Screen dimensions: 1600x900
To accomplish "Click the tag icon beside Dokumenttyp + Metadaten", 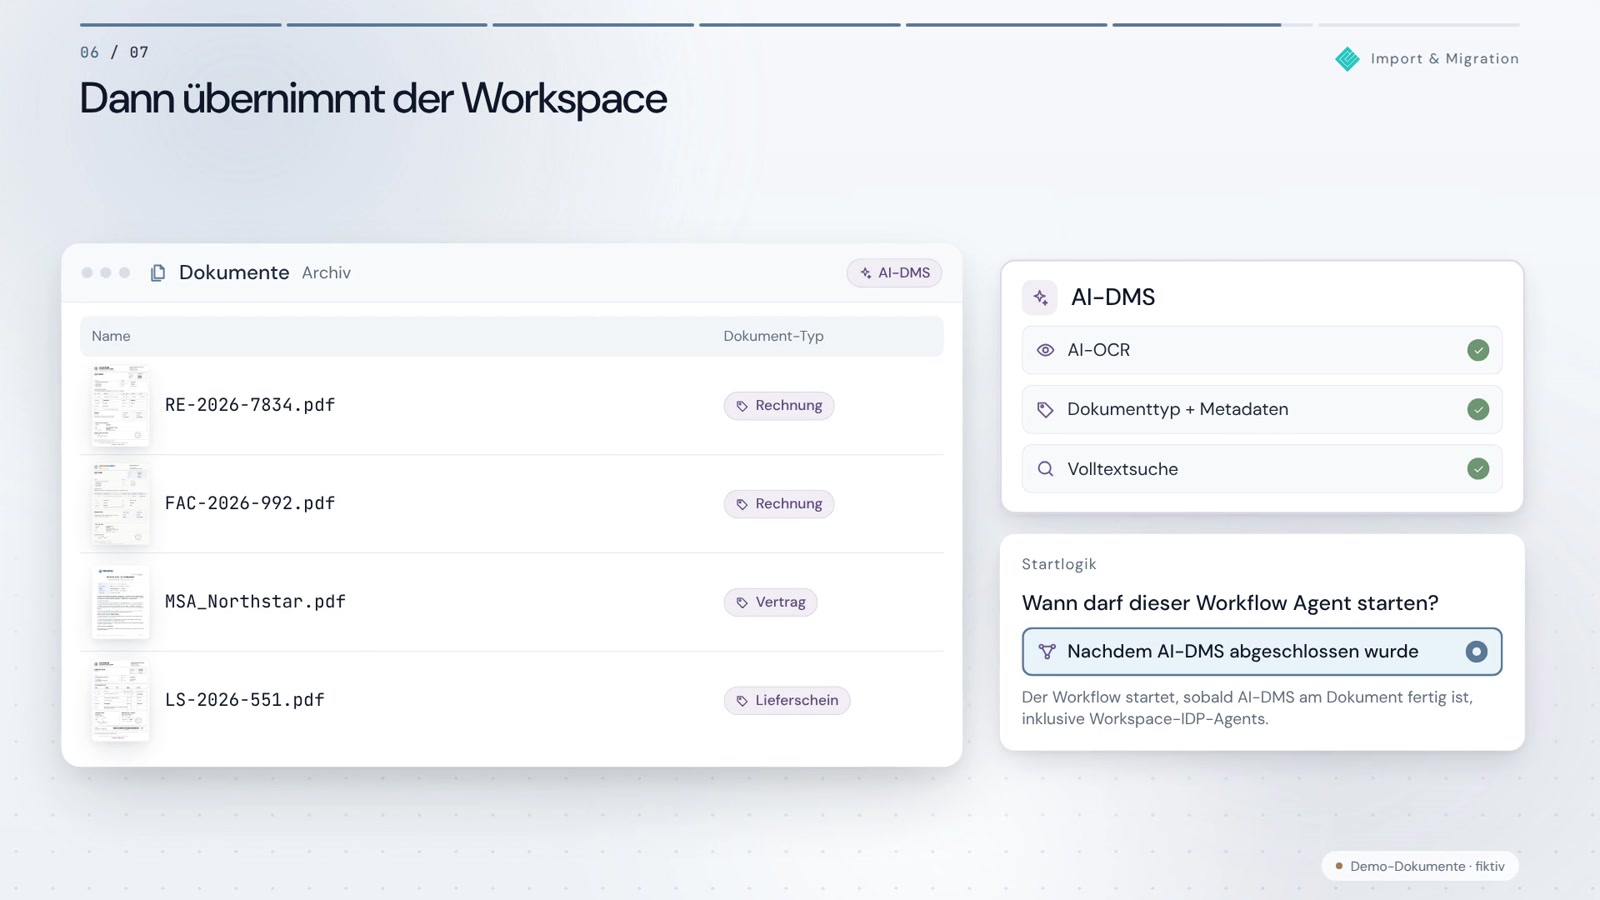I will [x=1045, y=410].
